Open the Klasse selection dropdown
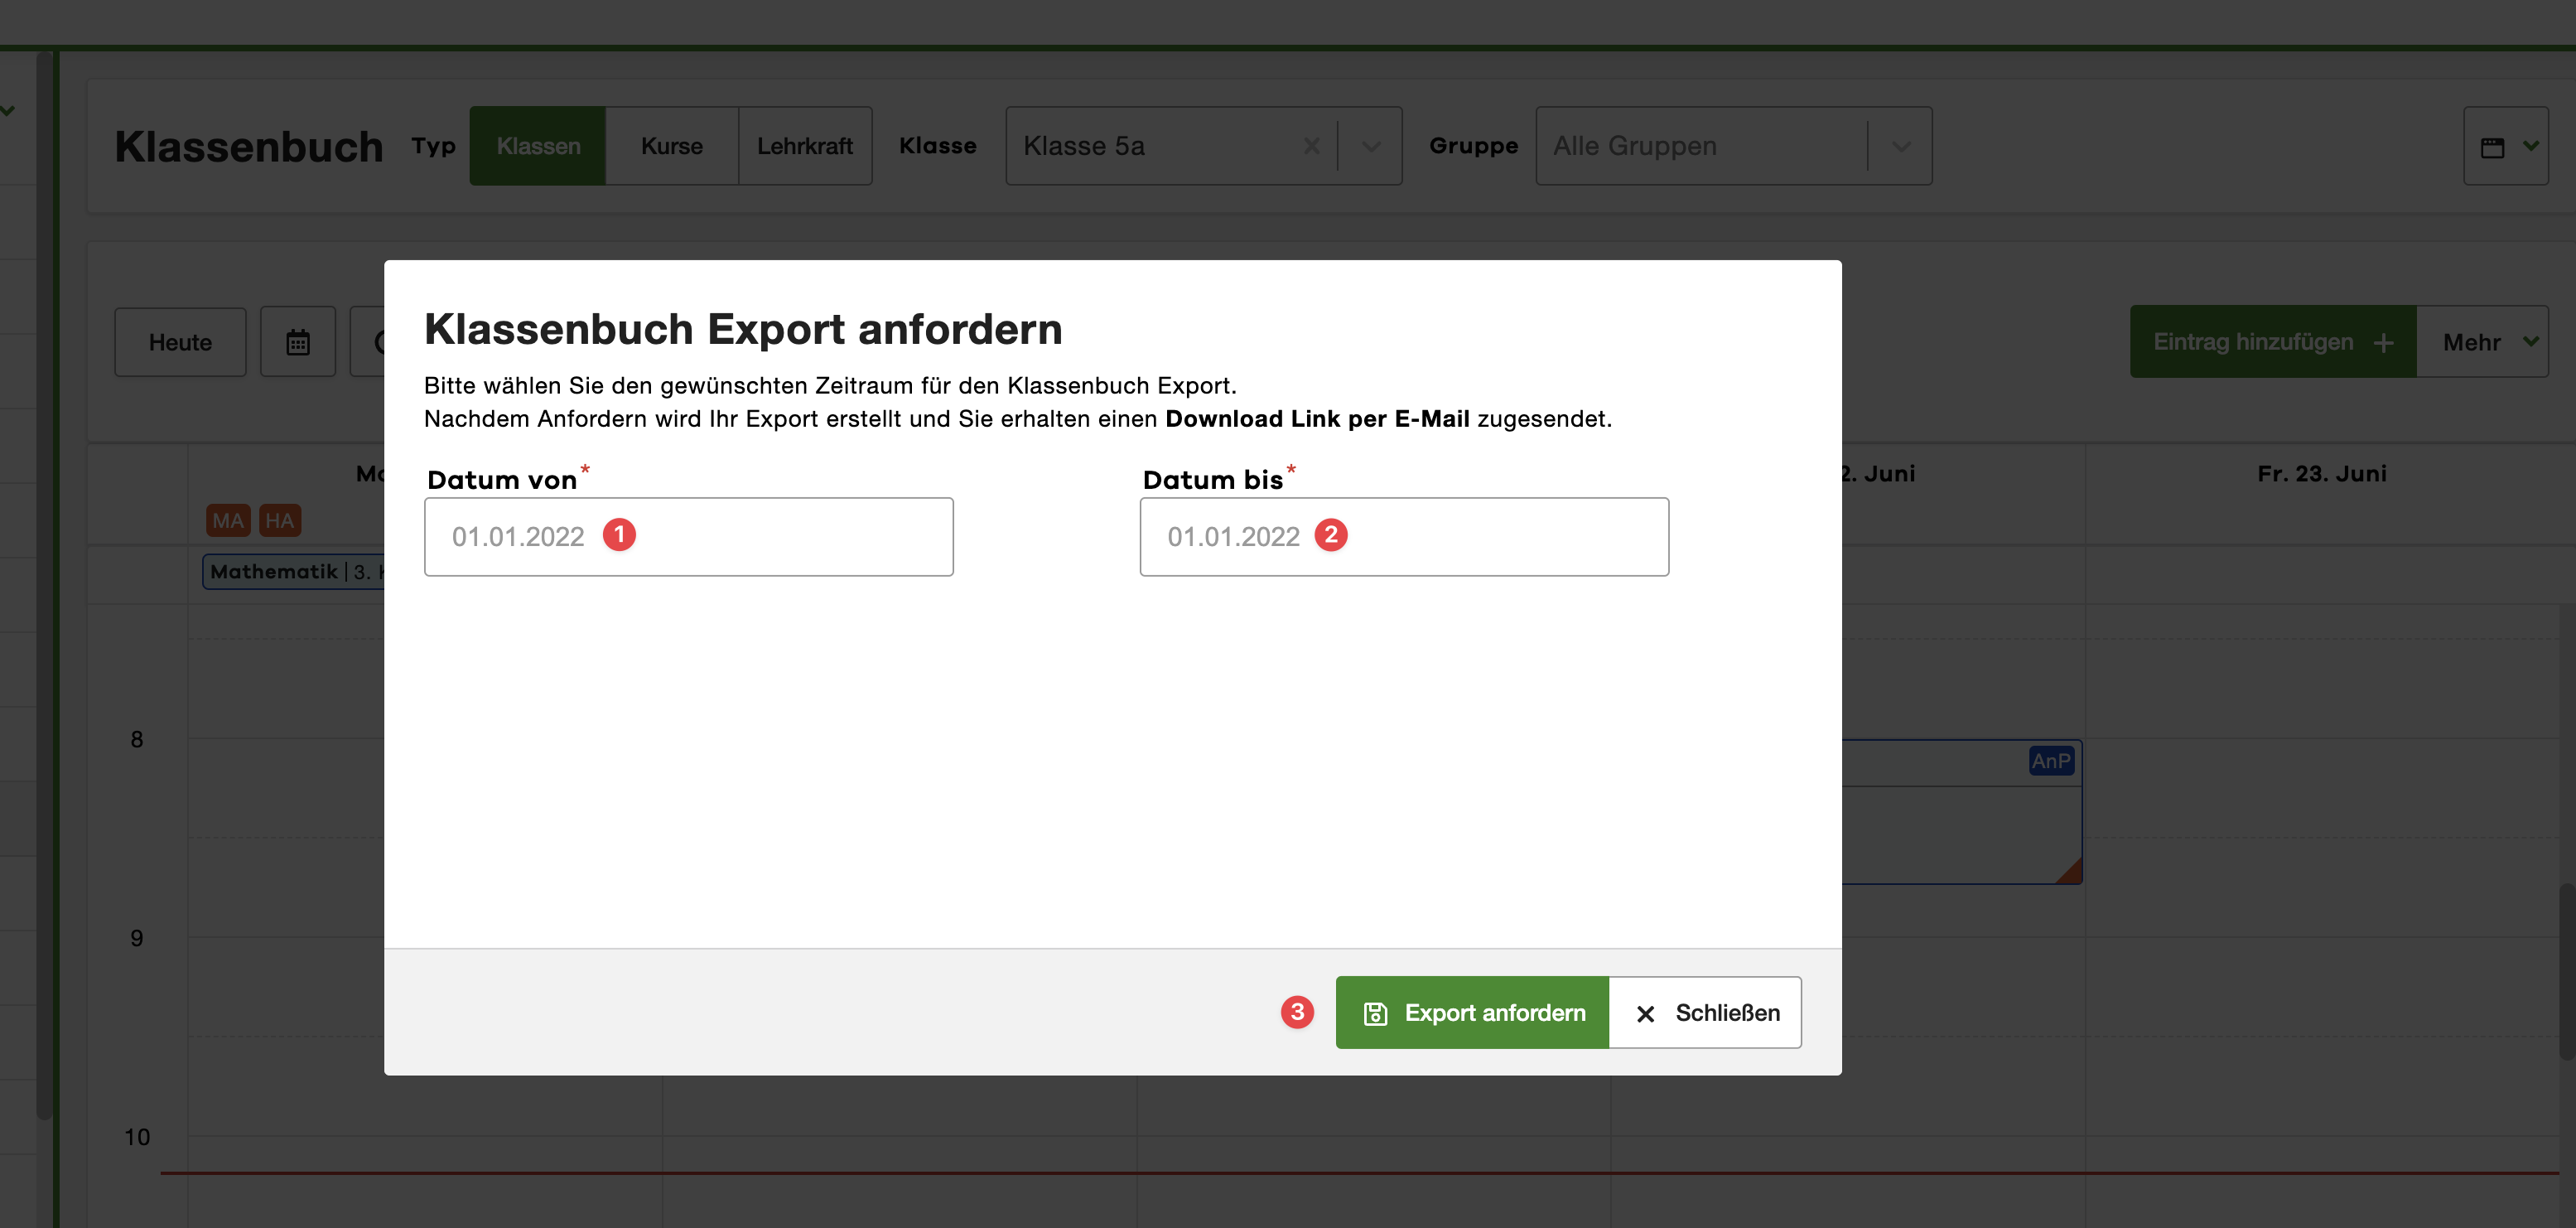 point(1370,146)
